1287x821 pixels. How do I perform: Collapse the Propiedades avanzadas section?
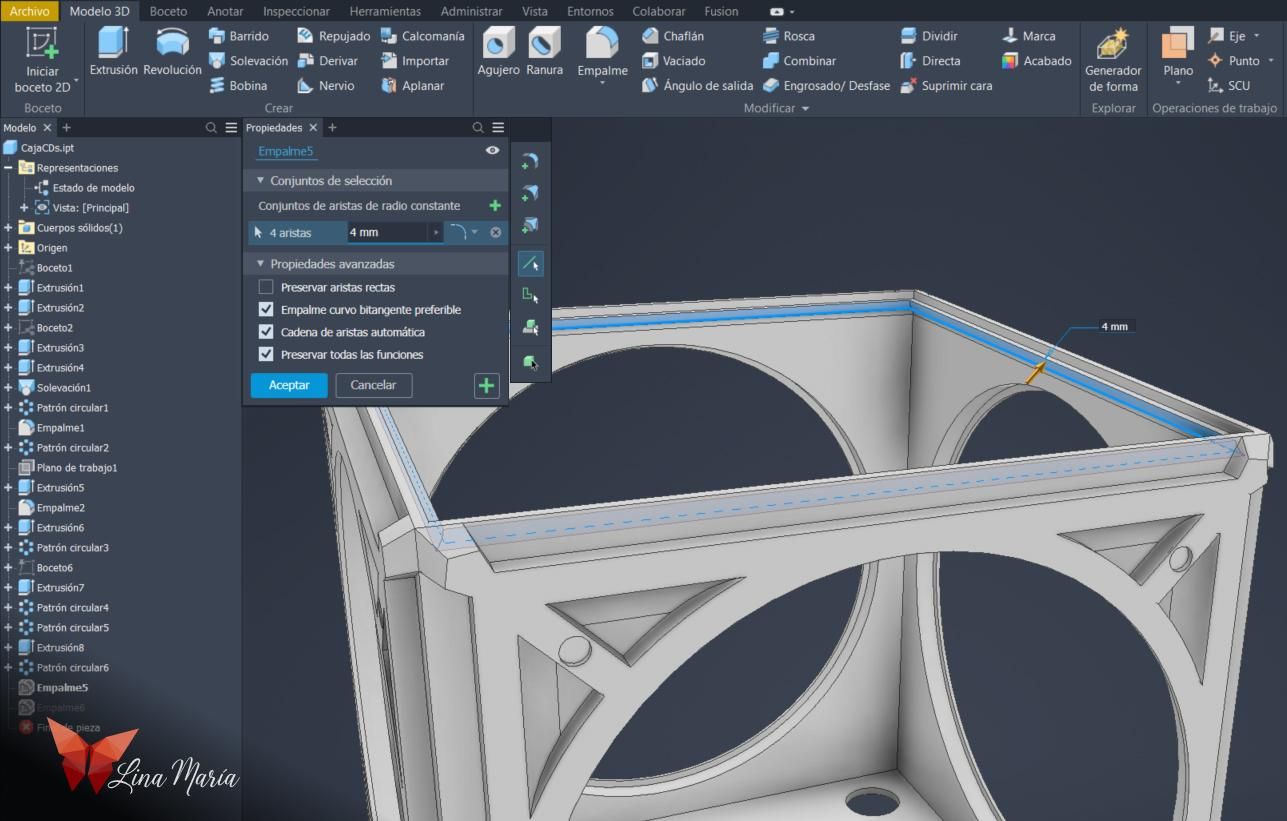tap(261, 264)
